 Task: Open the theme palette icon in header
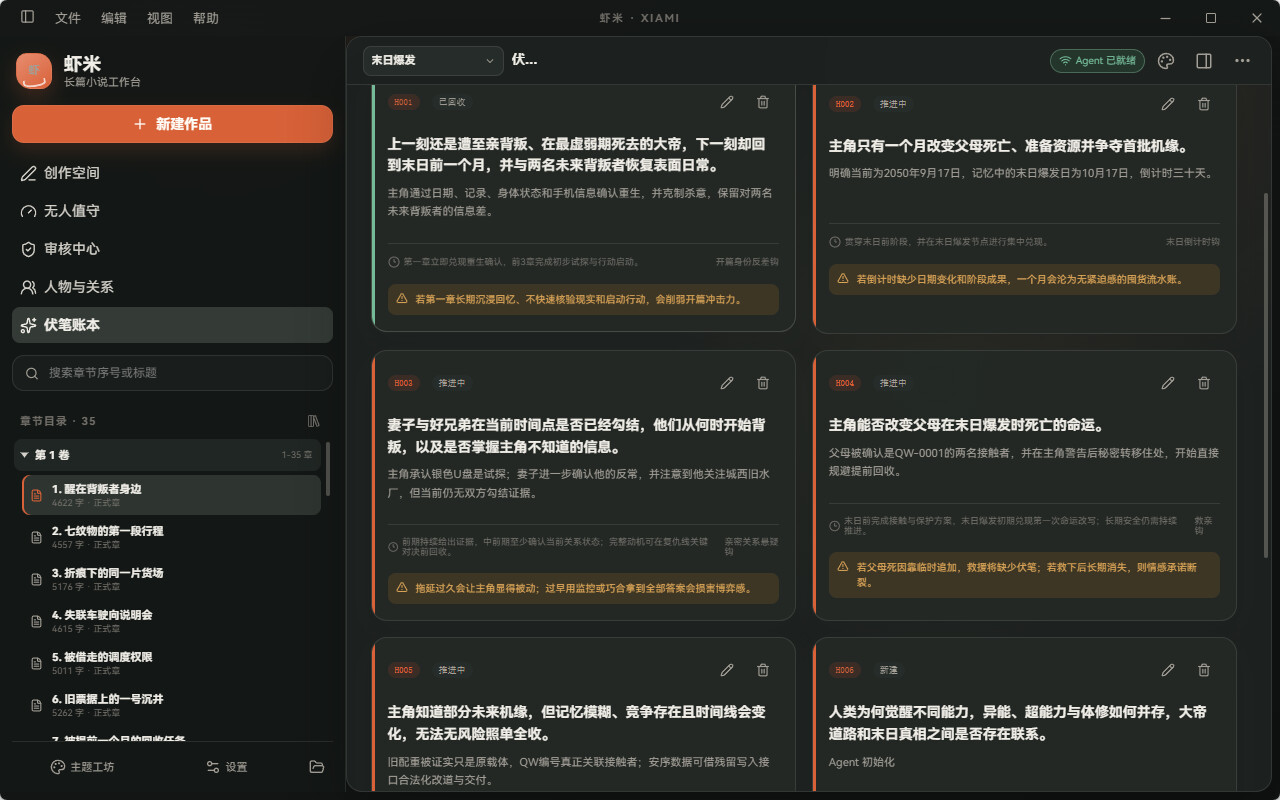point(1165,61)
